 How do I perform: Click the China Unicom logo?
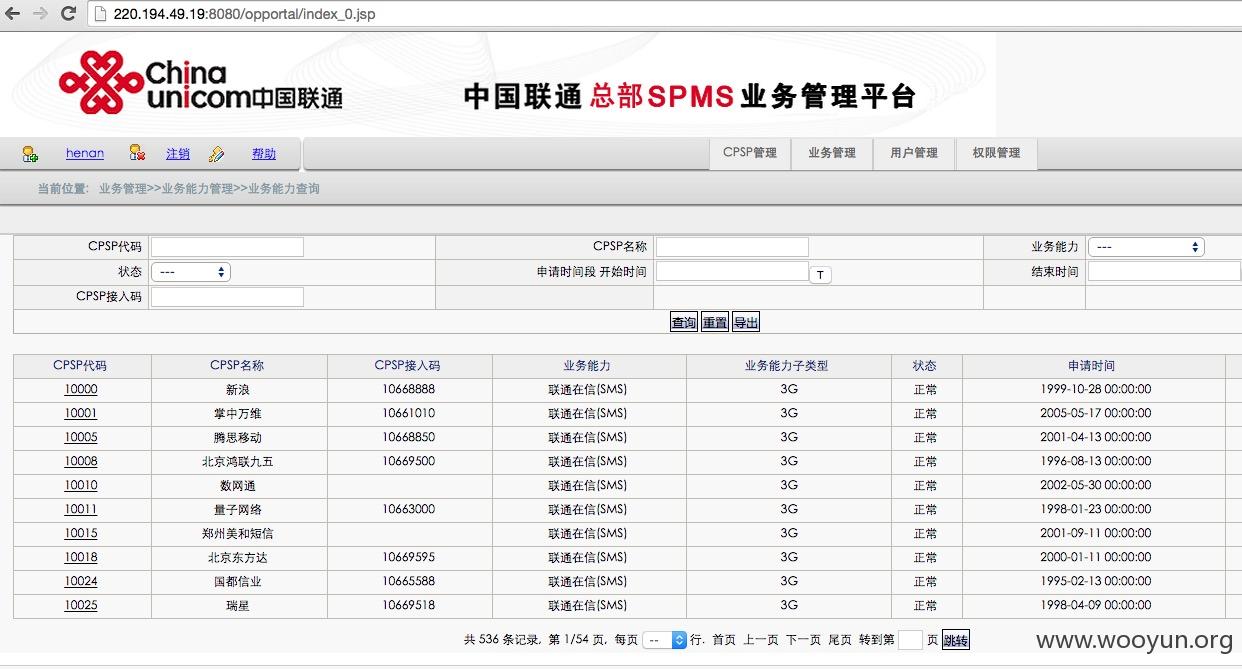click(x=200, y=83)
